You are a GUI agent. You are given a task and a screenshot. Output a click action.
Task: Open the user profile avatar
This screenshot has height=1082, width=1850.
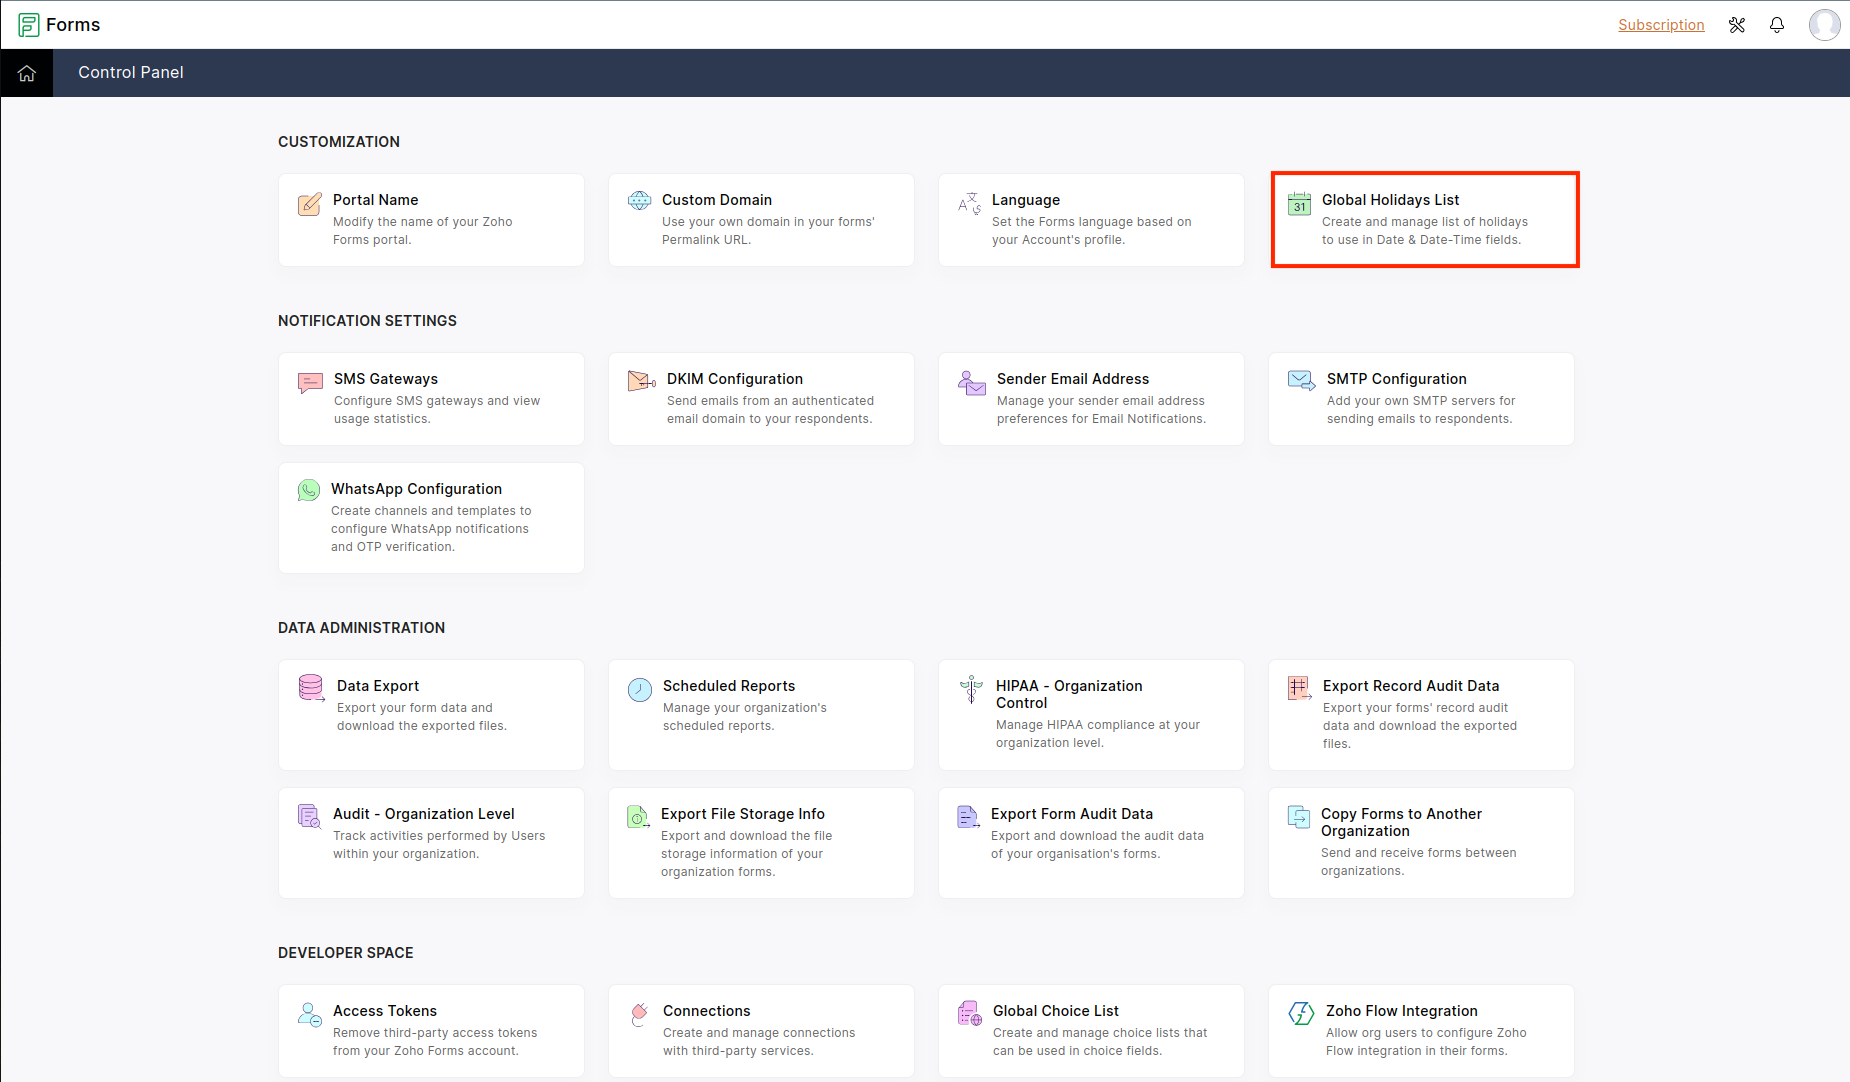(1824, 25)
